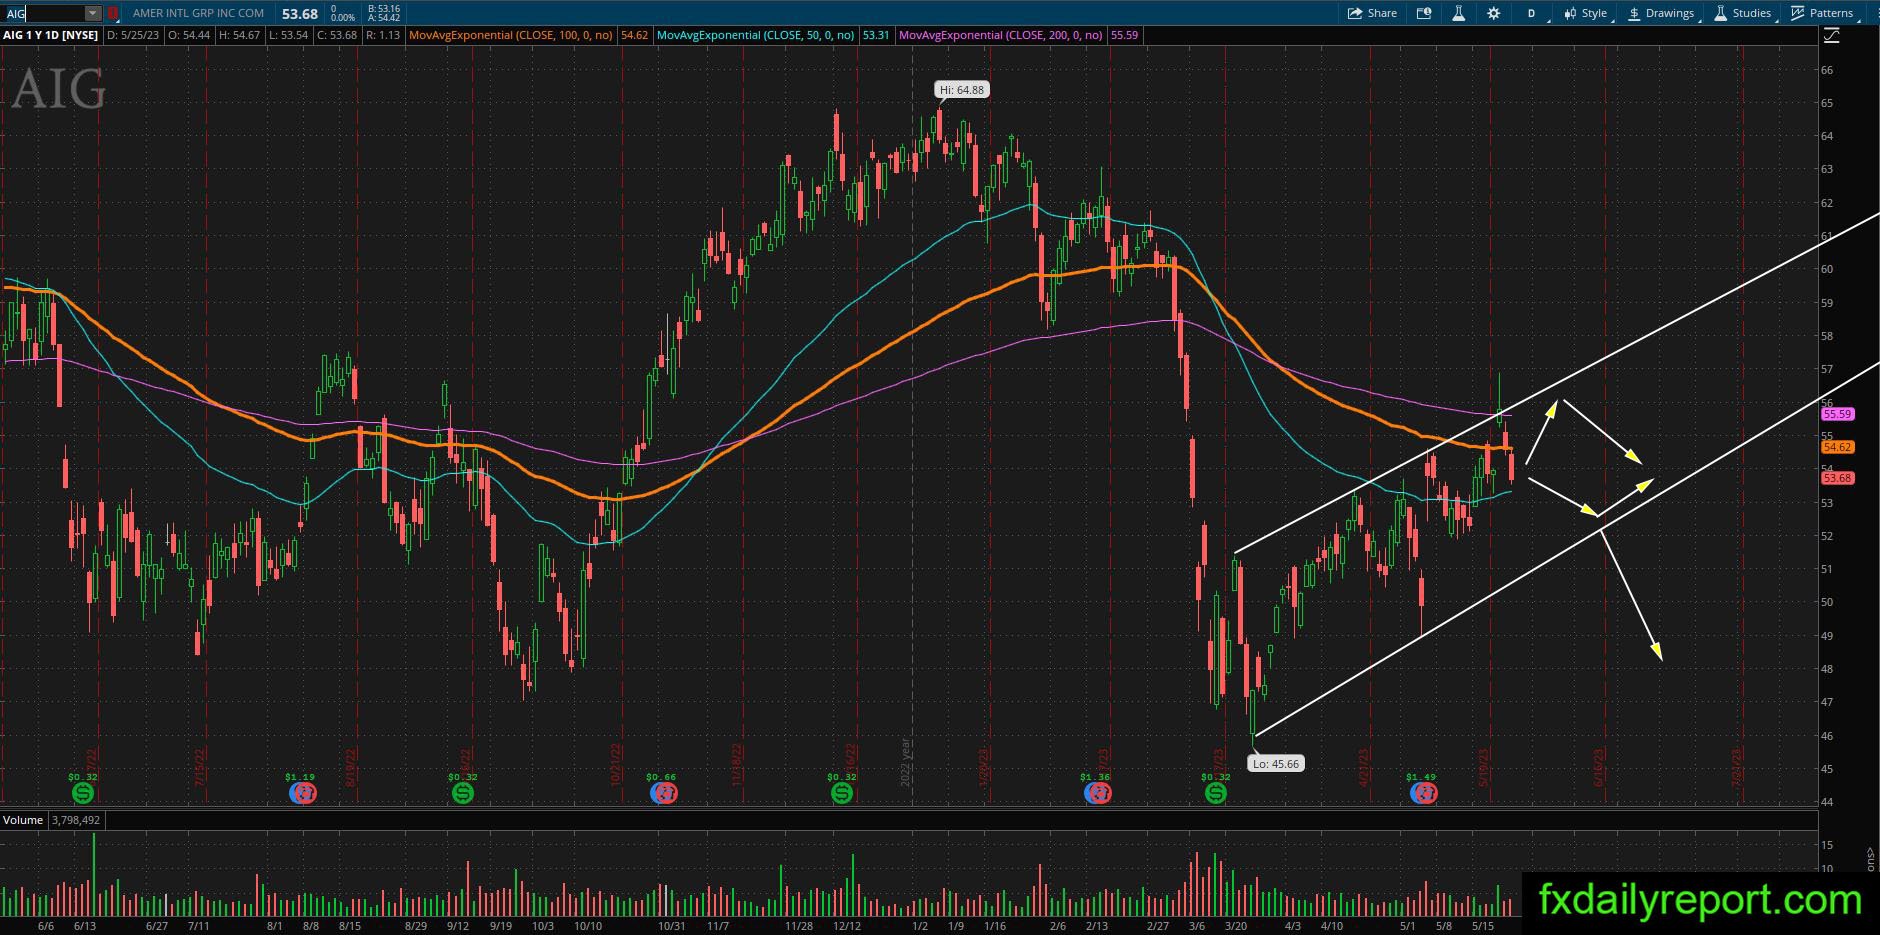
Task: Click the A: 54.42 ask quote
Action: coord(384,18)
